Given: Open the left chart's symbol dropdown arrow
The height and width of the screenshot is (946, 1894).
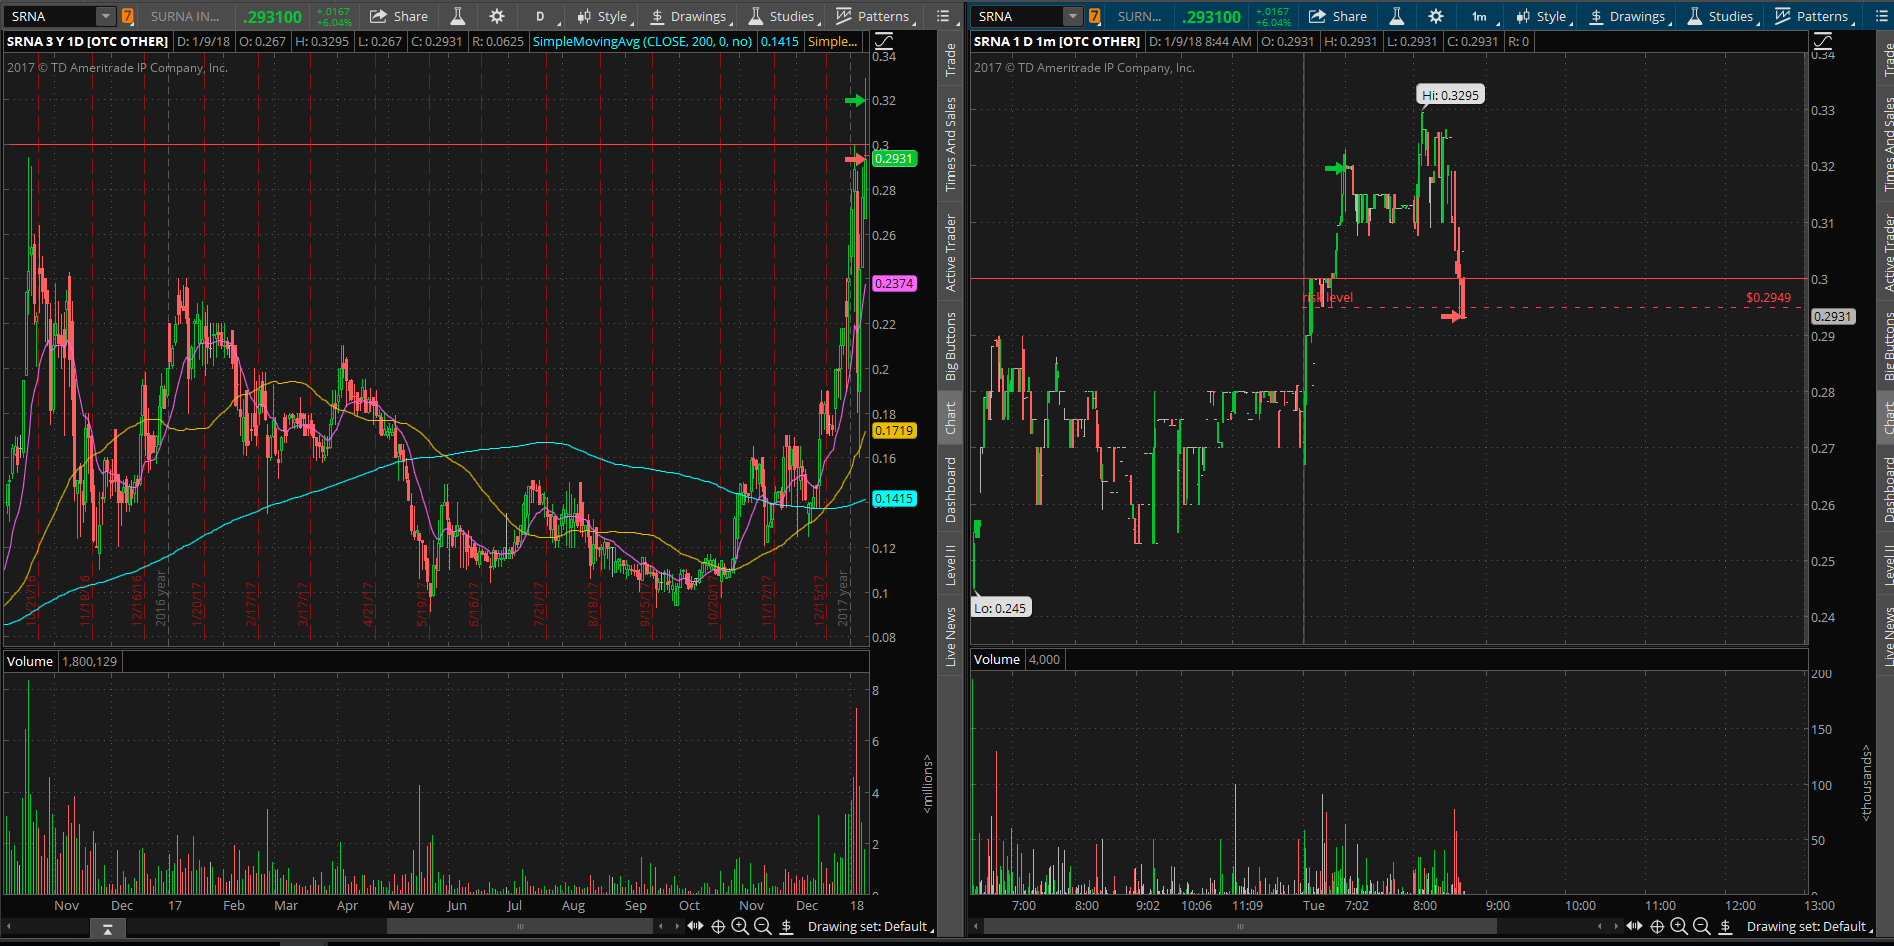Looking at the screenshot, I should tap(105, 16).
